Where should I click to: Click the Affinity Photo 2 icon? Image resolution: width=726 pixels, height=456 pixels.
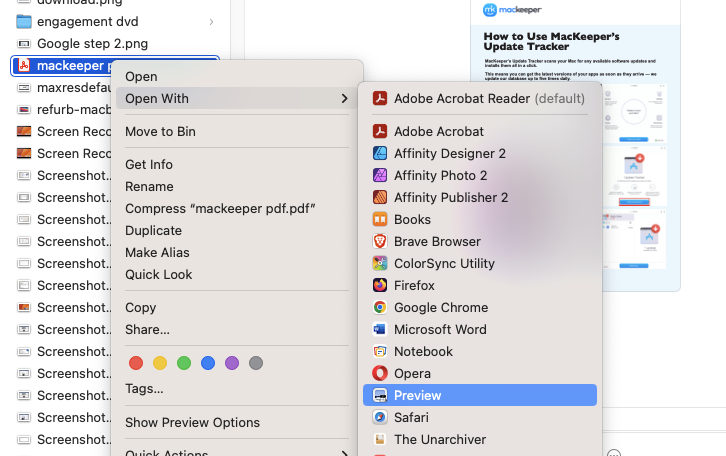(x=380, y=175)
